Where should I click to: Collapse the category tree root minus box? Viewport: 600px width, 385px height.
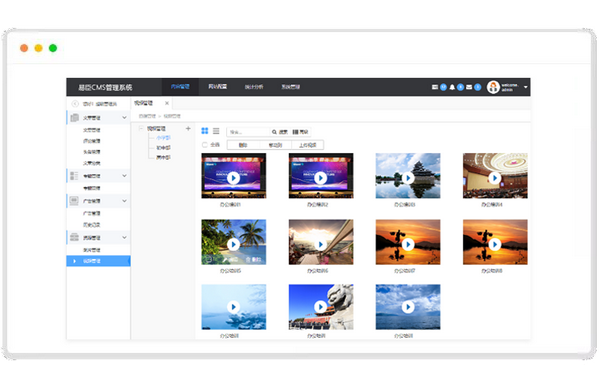(x=141, y=129)
